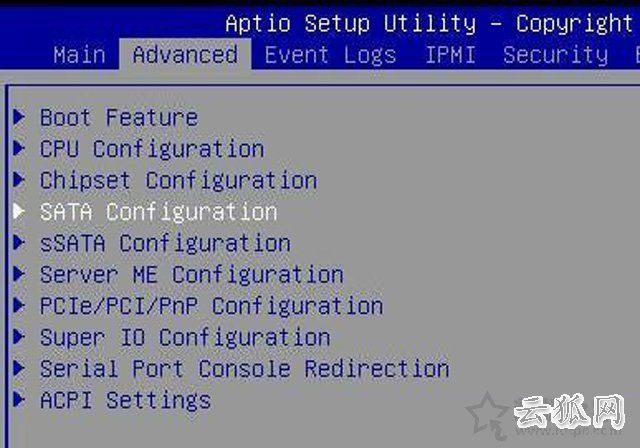Select SATA Configuration entry
The width and height of the screenshot is (640, 448).
click(158, 211)
